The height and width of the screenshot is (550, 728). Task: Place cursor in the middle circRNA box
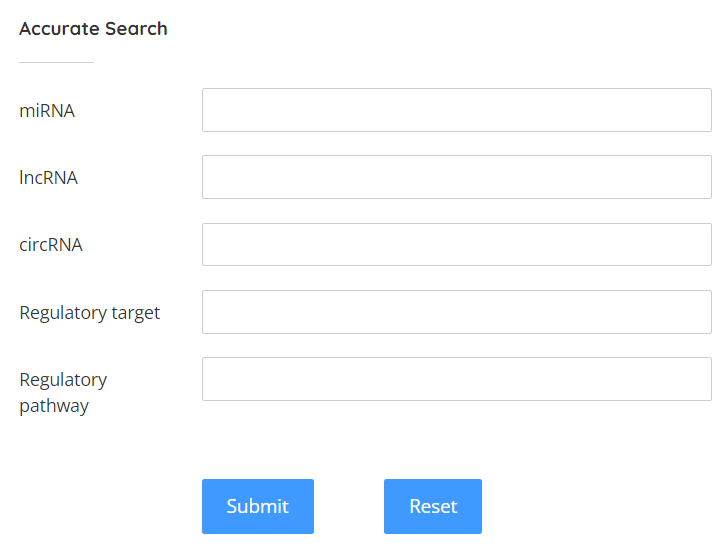point(456,244)
